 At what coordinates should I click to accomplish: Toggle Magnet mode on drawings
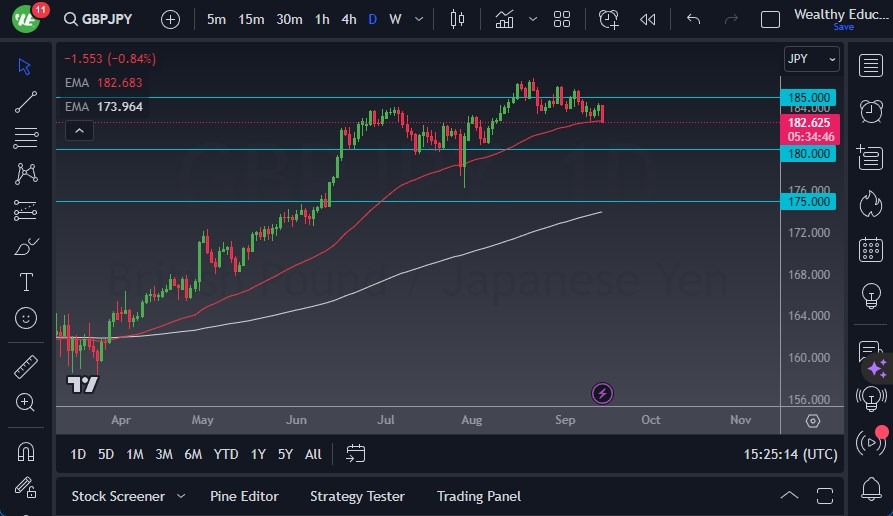pos(26,451)
